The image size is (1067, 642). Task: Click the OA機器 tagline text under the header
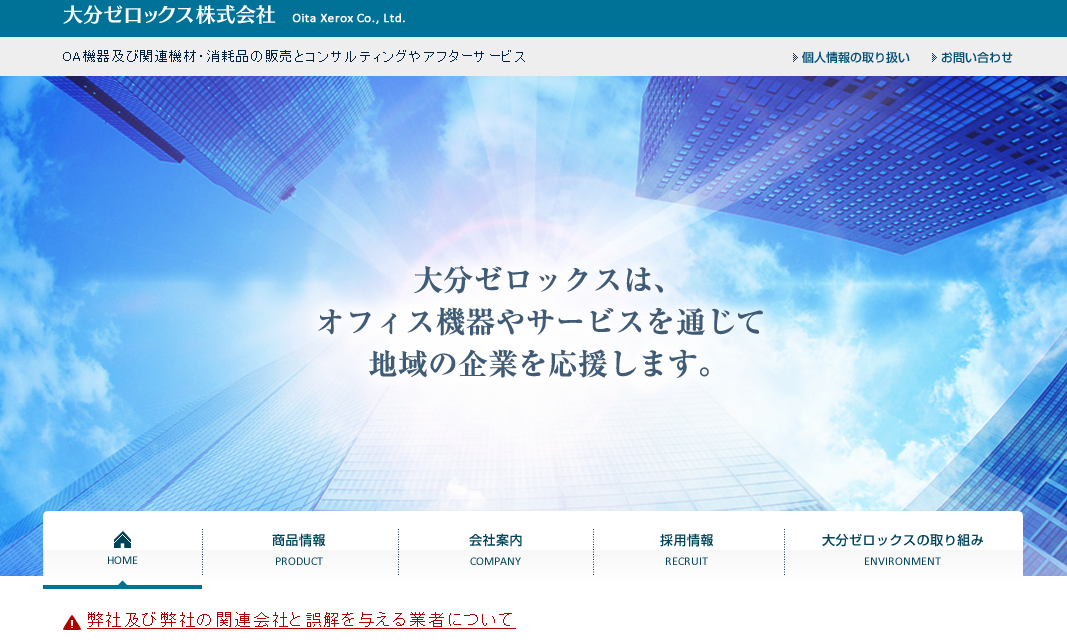[294, 57]
